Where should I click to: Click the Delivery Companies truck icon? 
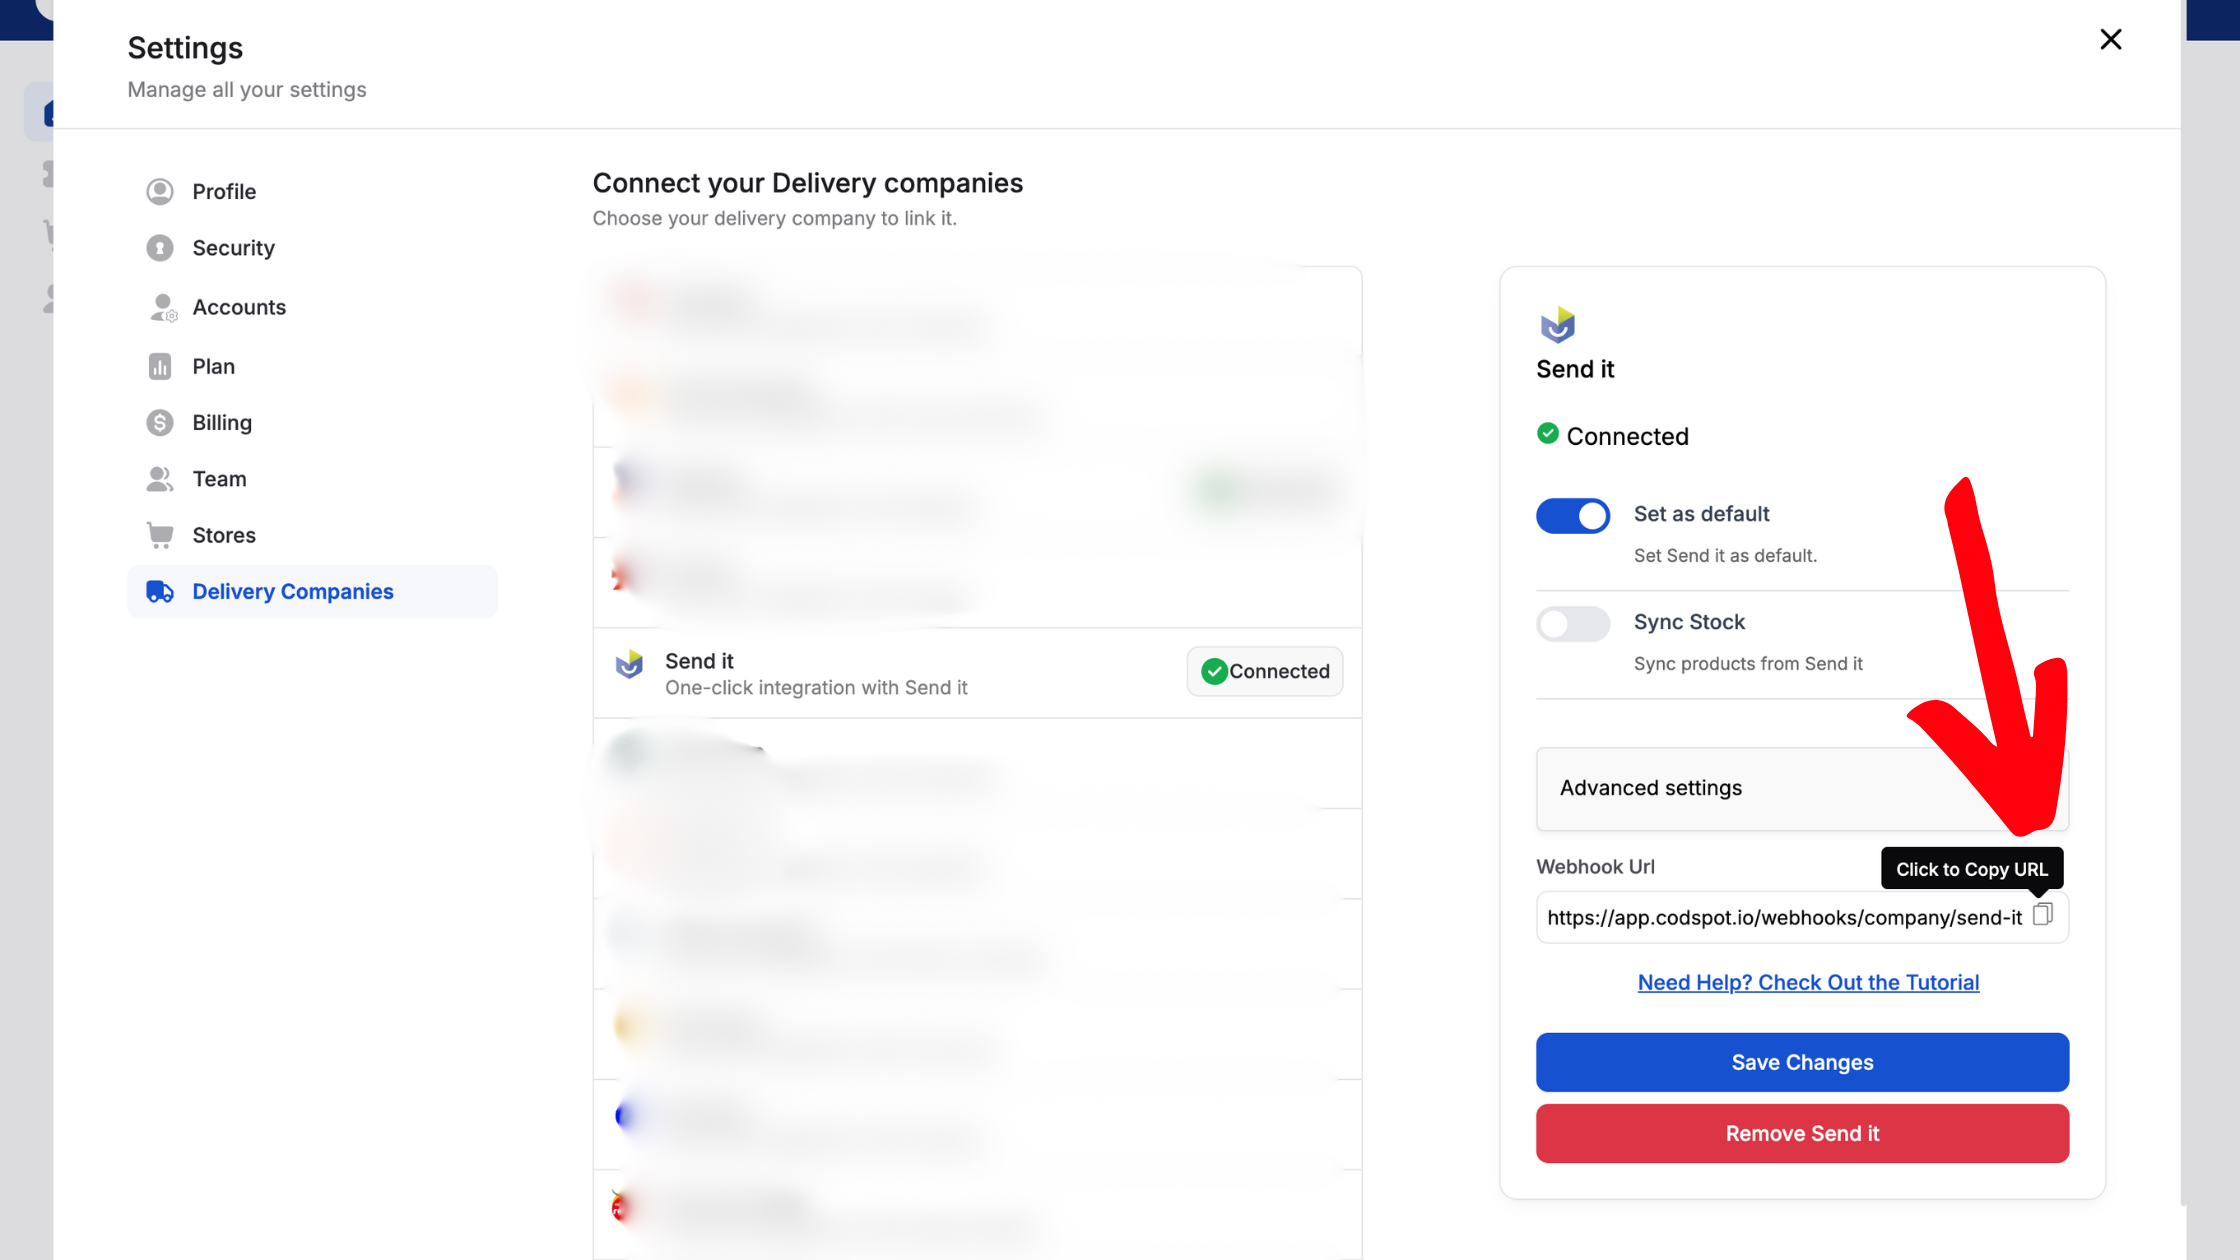[x=160, y=591]
